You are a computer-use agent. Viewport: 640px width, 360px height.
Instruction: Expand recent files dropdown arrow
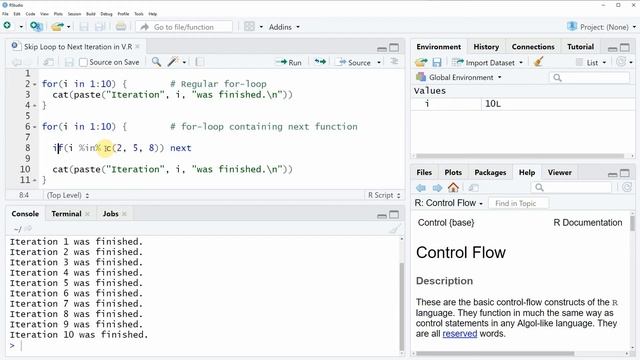(x=69, y=27)
